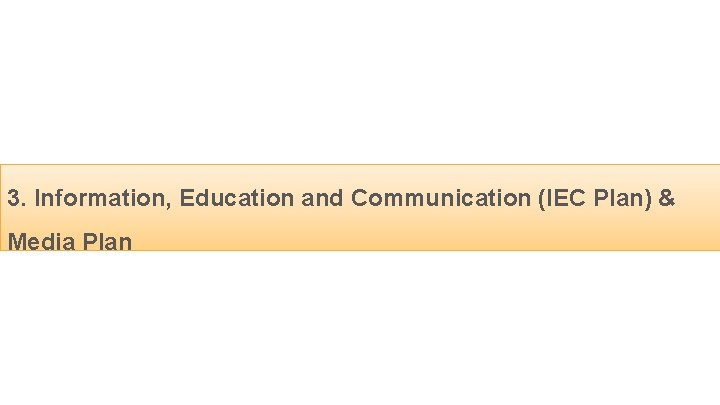Click the "Plan)" text on the first line
The height and width of the screenshot is (405, 720).
point(623,198)
